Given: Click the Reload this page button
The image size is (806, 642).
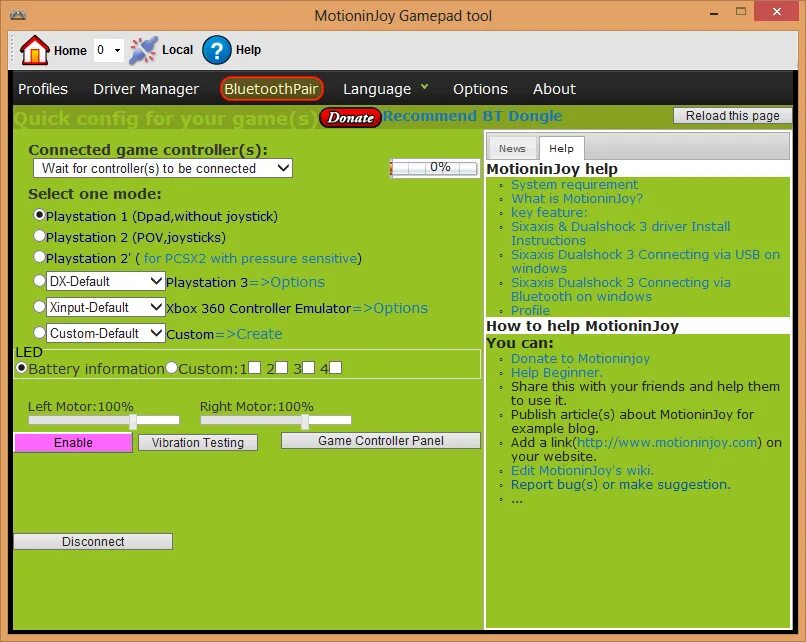Looking at the screenshot, I should pos(732,116).
